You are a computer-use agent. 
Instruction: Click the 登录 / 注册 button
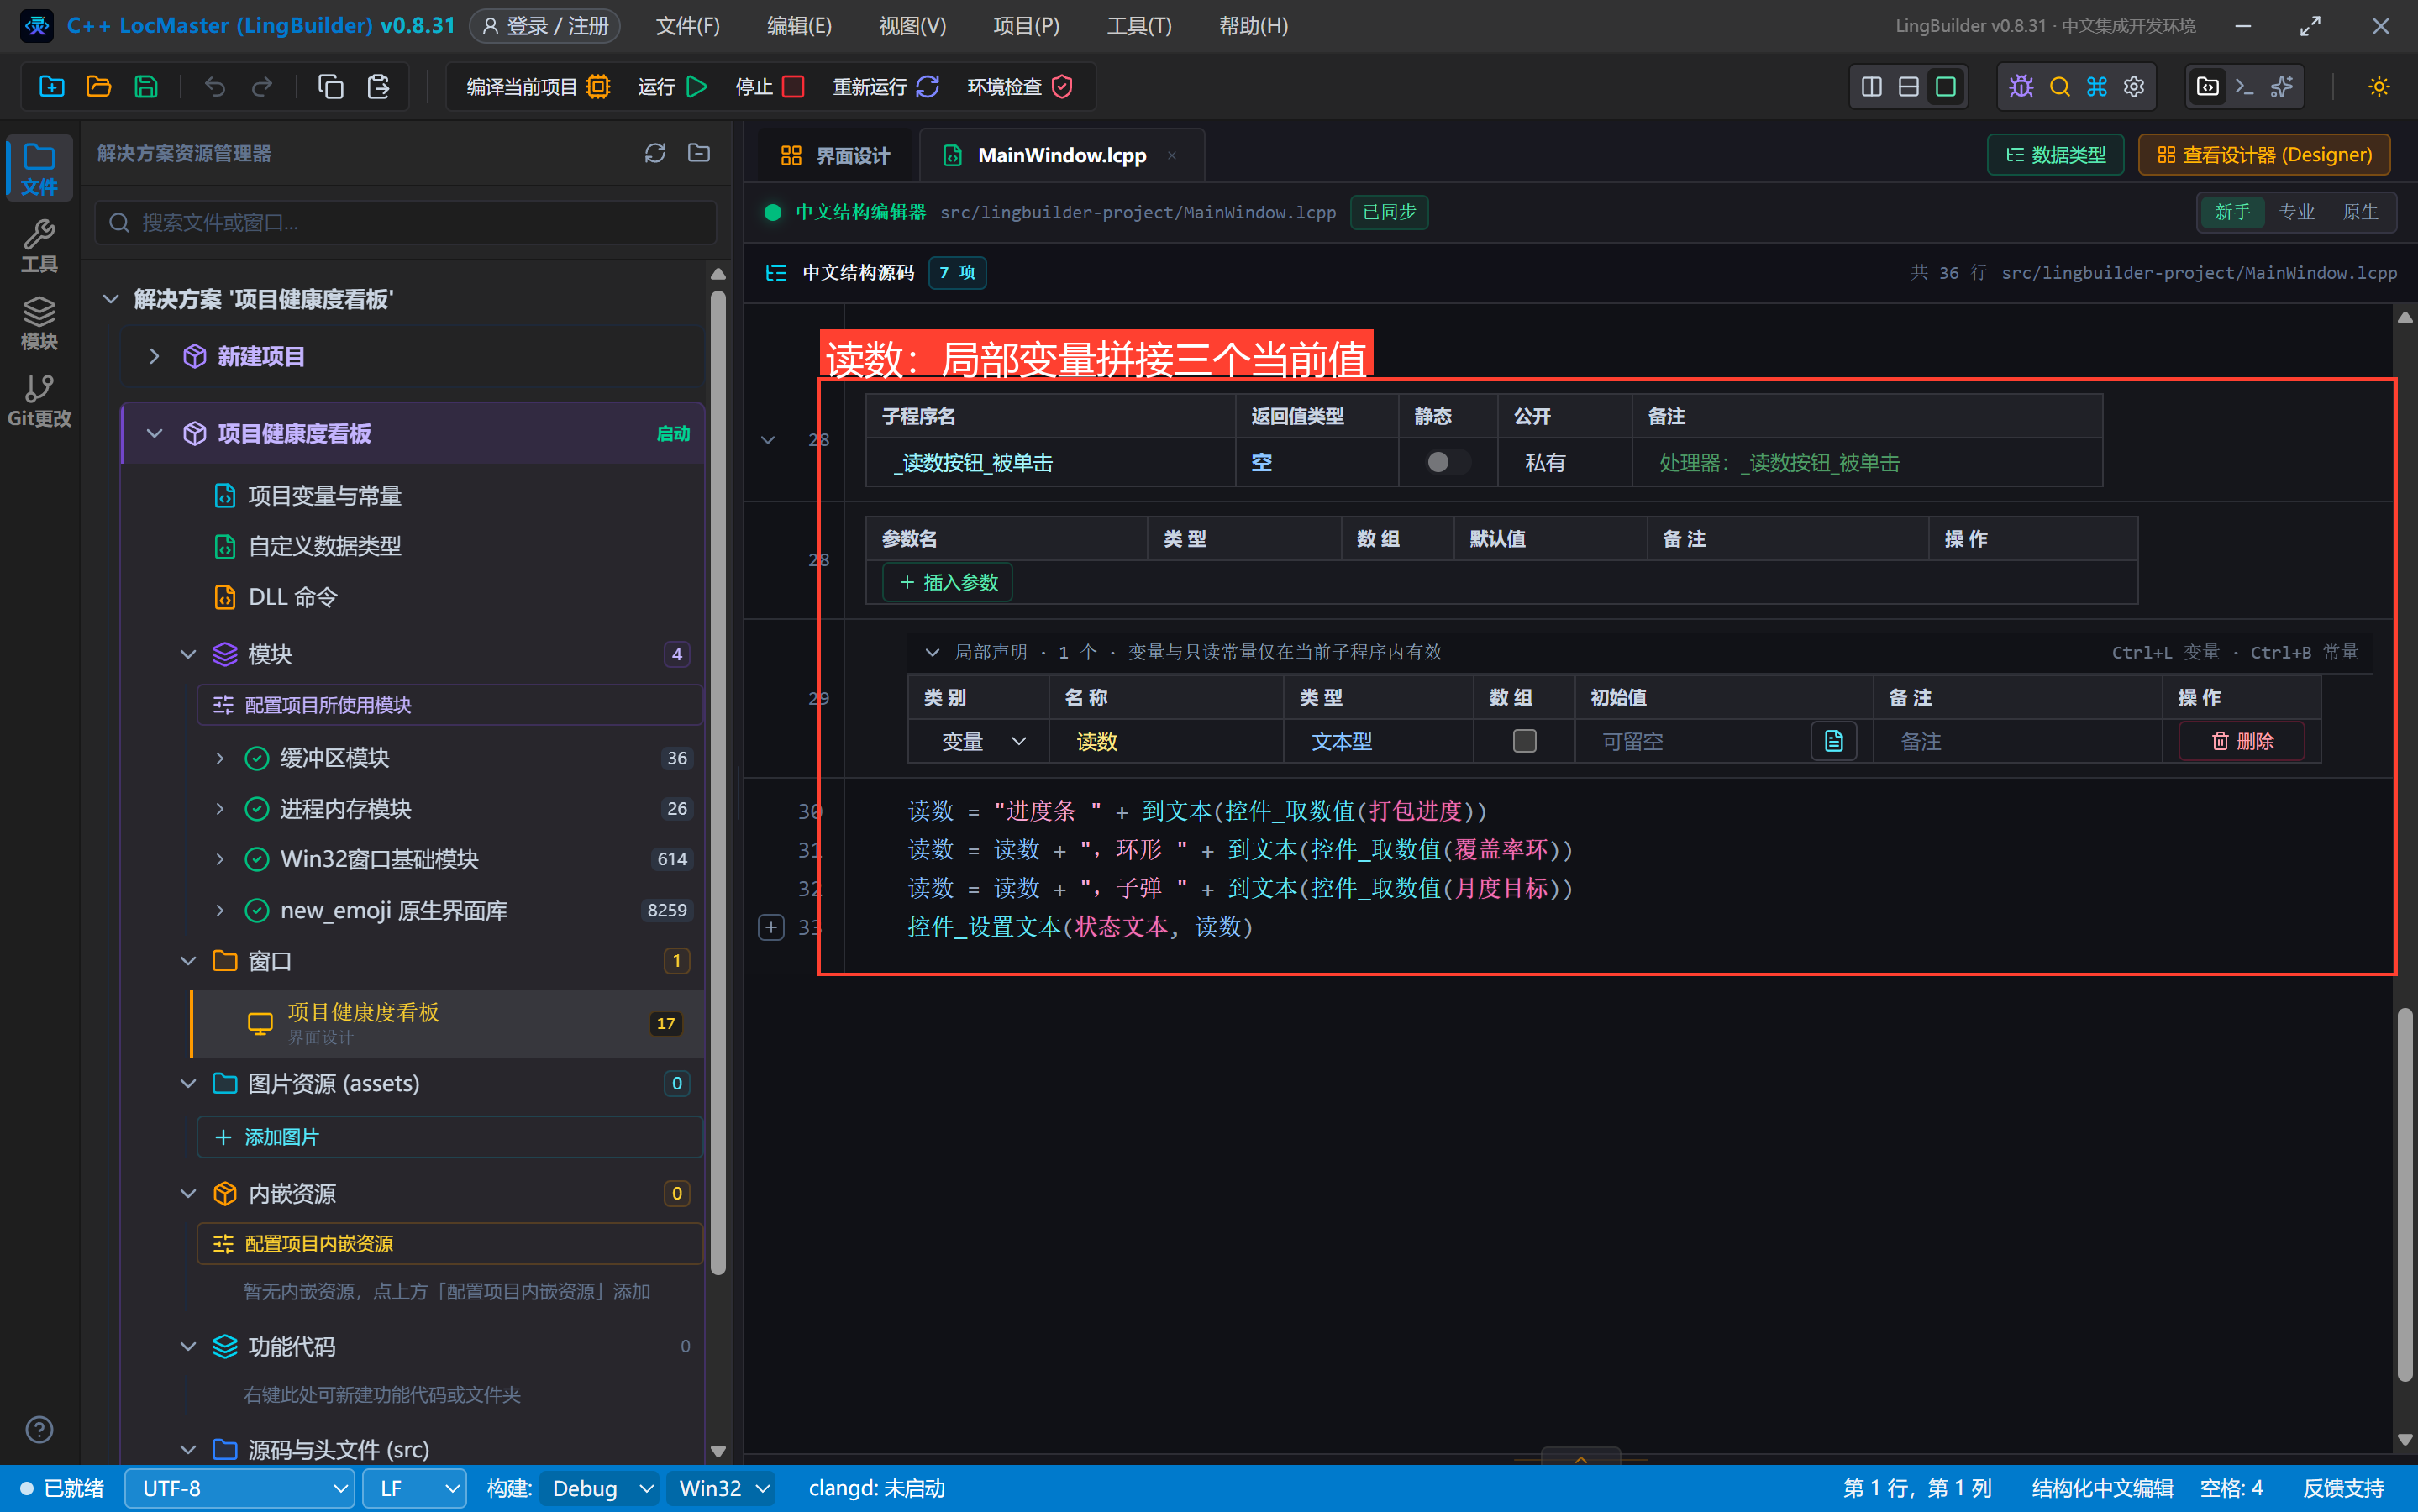pyautogui.click(x=545, y=26)
